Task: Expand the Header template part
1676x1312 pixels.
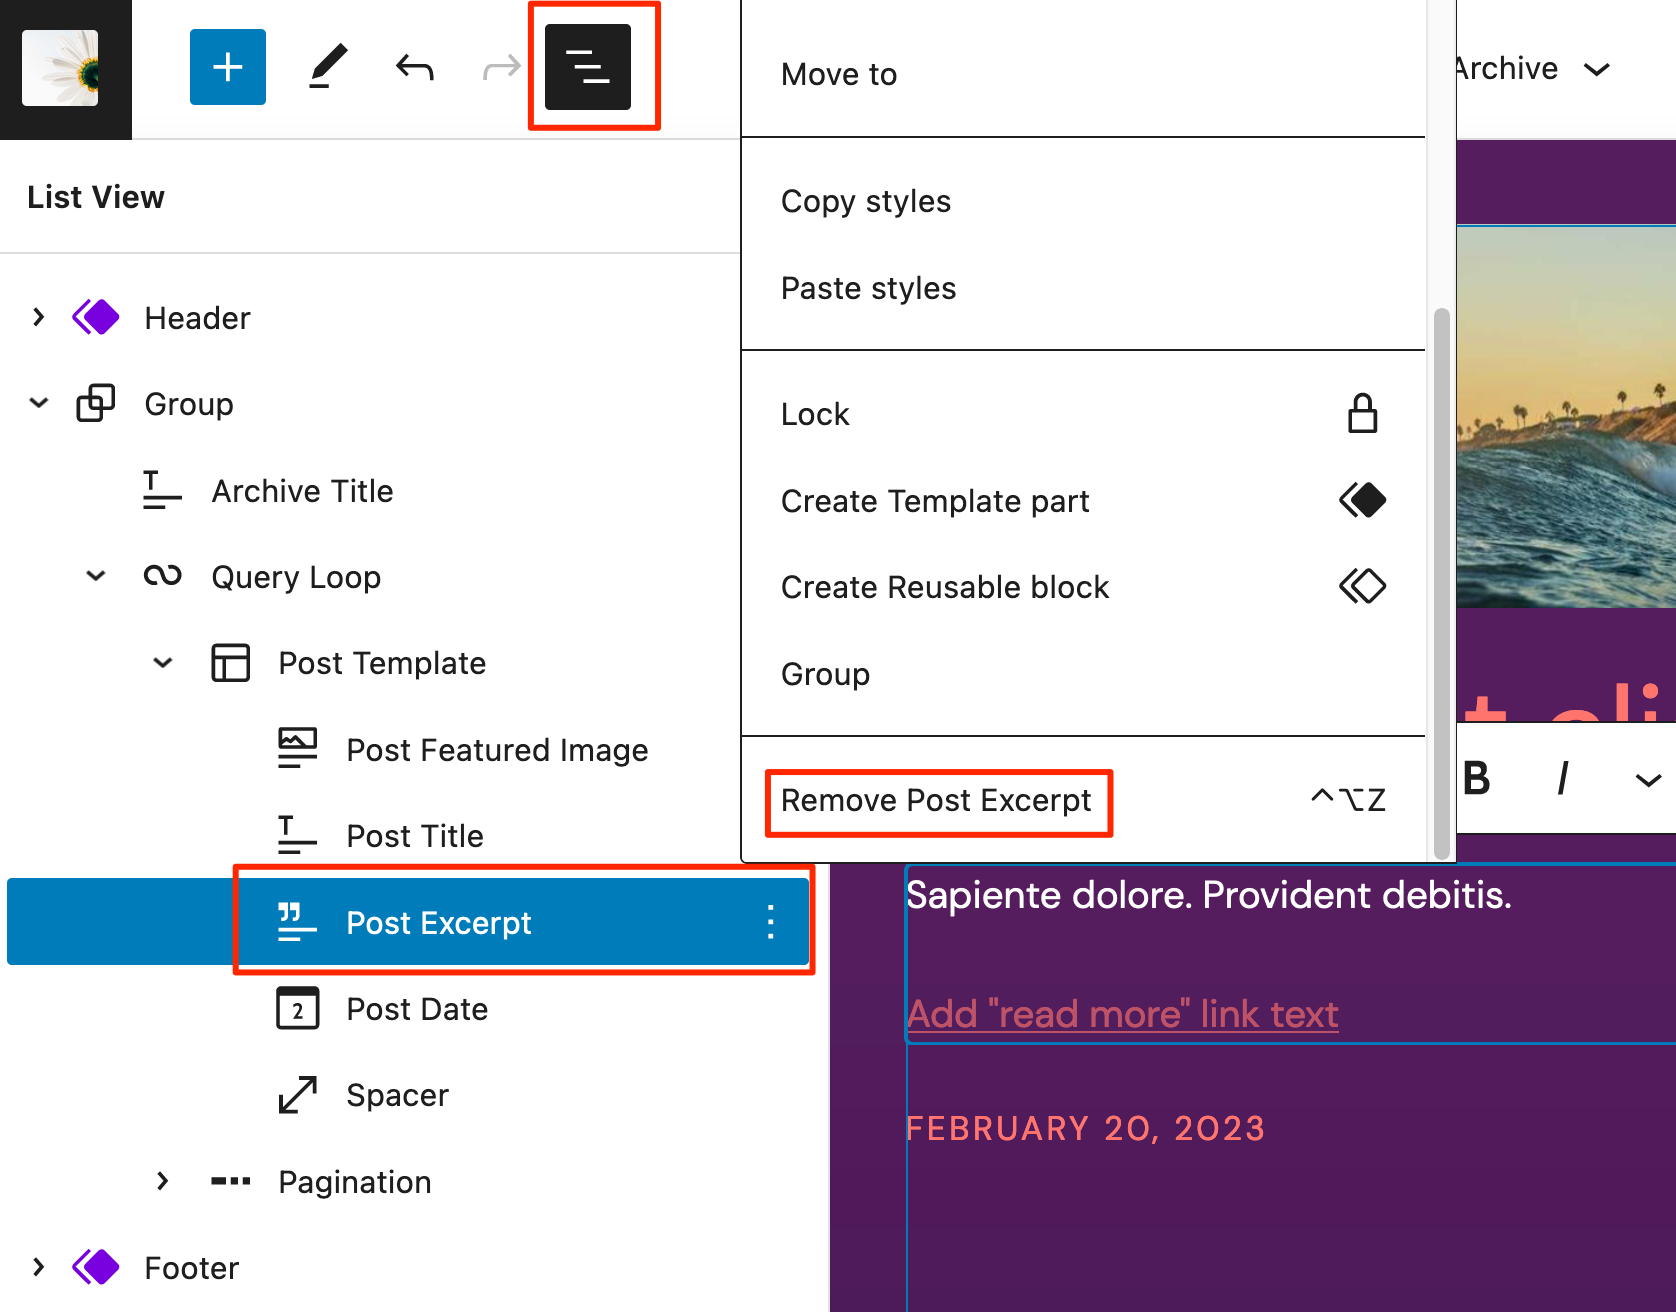Action: point(38,318)
